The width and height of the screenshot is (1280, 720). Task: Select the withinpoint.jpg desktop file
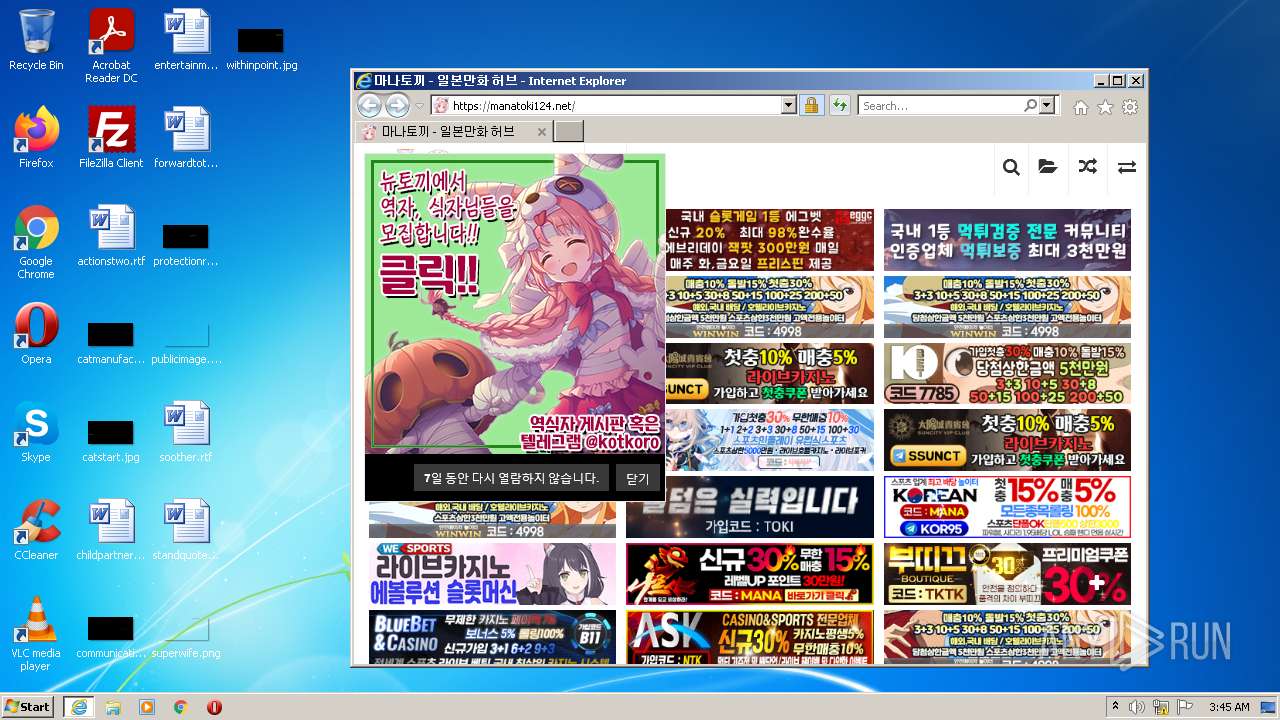coord(261,47)
